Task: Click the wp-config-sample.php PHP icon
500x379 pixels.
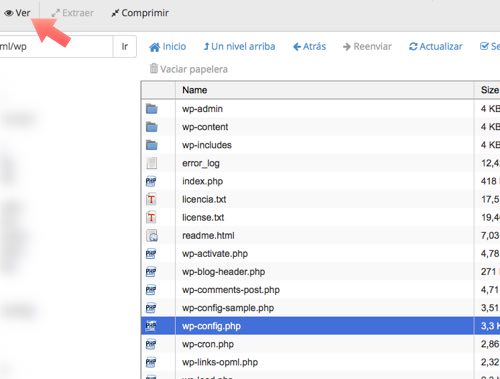Action: (x=151, y=308)
